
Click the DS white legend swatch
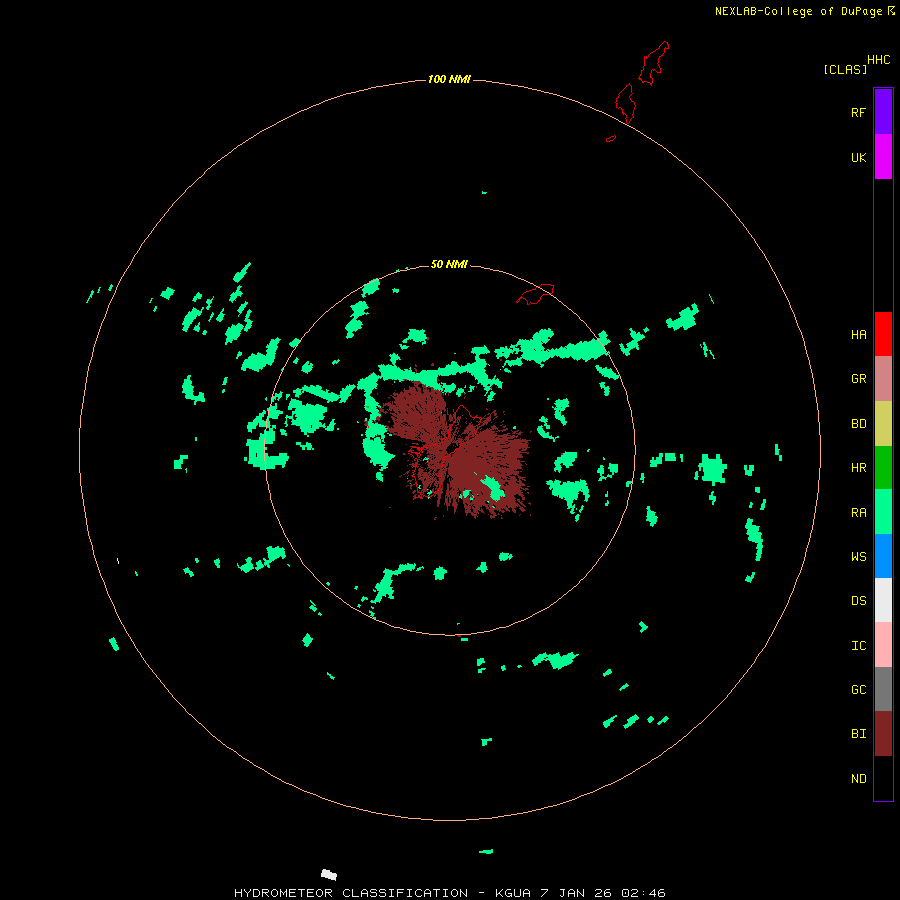[883, 600]
